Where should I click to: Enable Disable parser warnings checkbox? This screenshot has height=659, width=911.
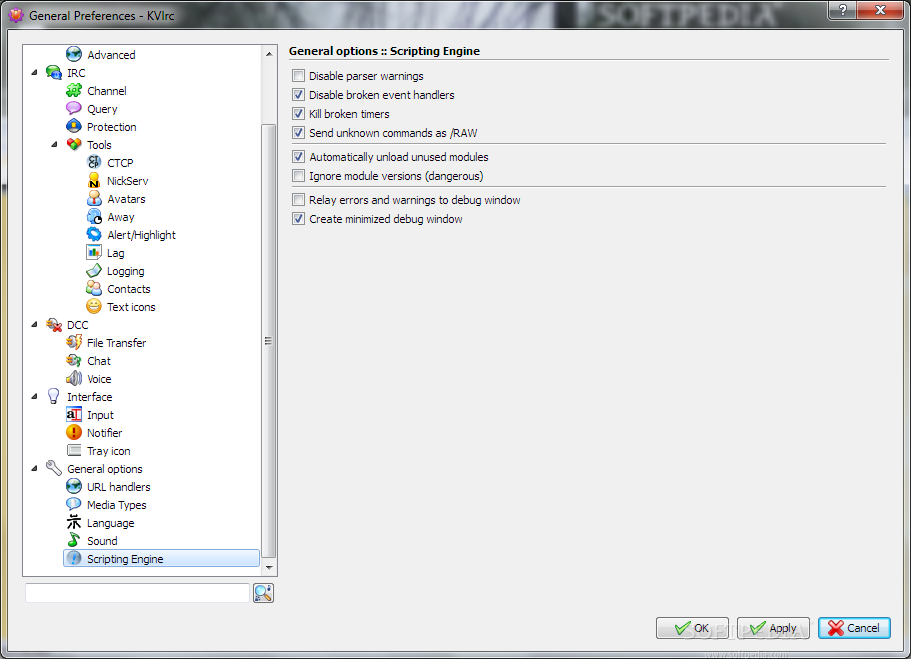pyautogui.click(x=299, y=76)
